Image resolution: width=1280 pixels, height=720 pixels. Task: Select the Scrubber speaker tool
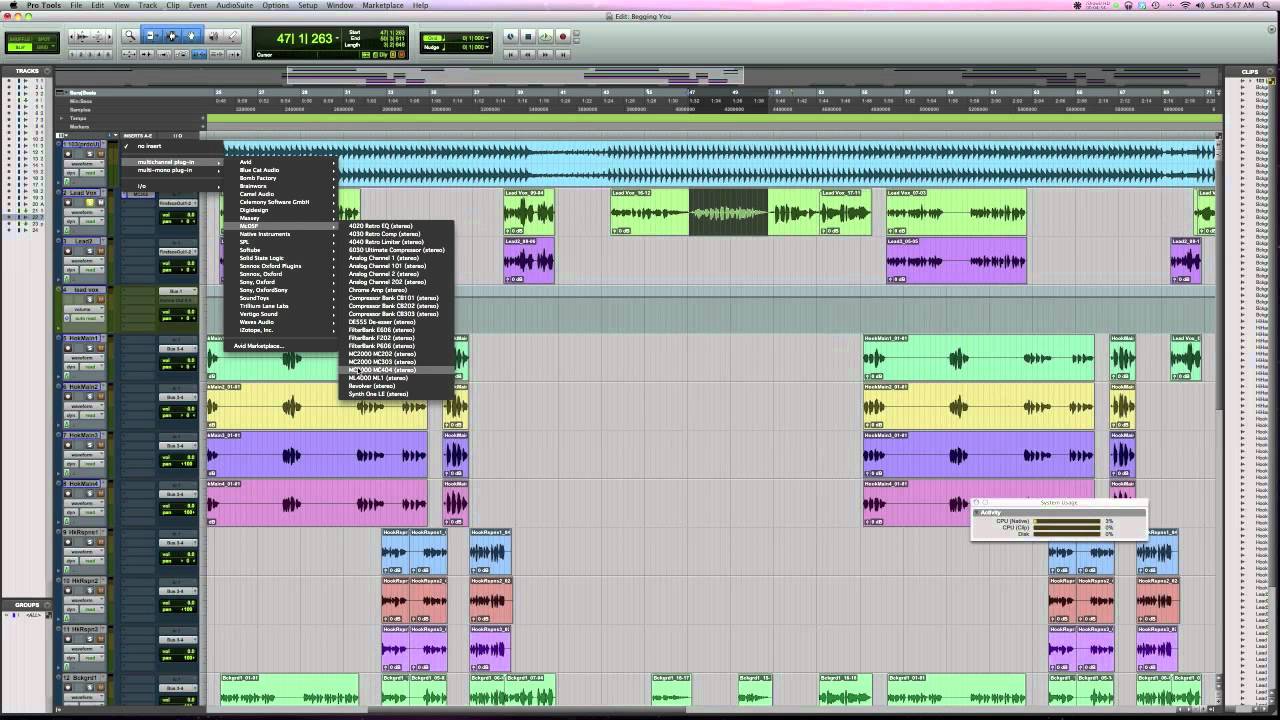[x=214, y=36]
